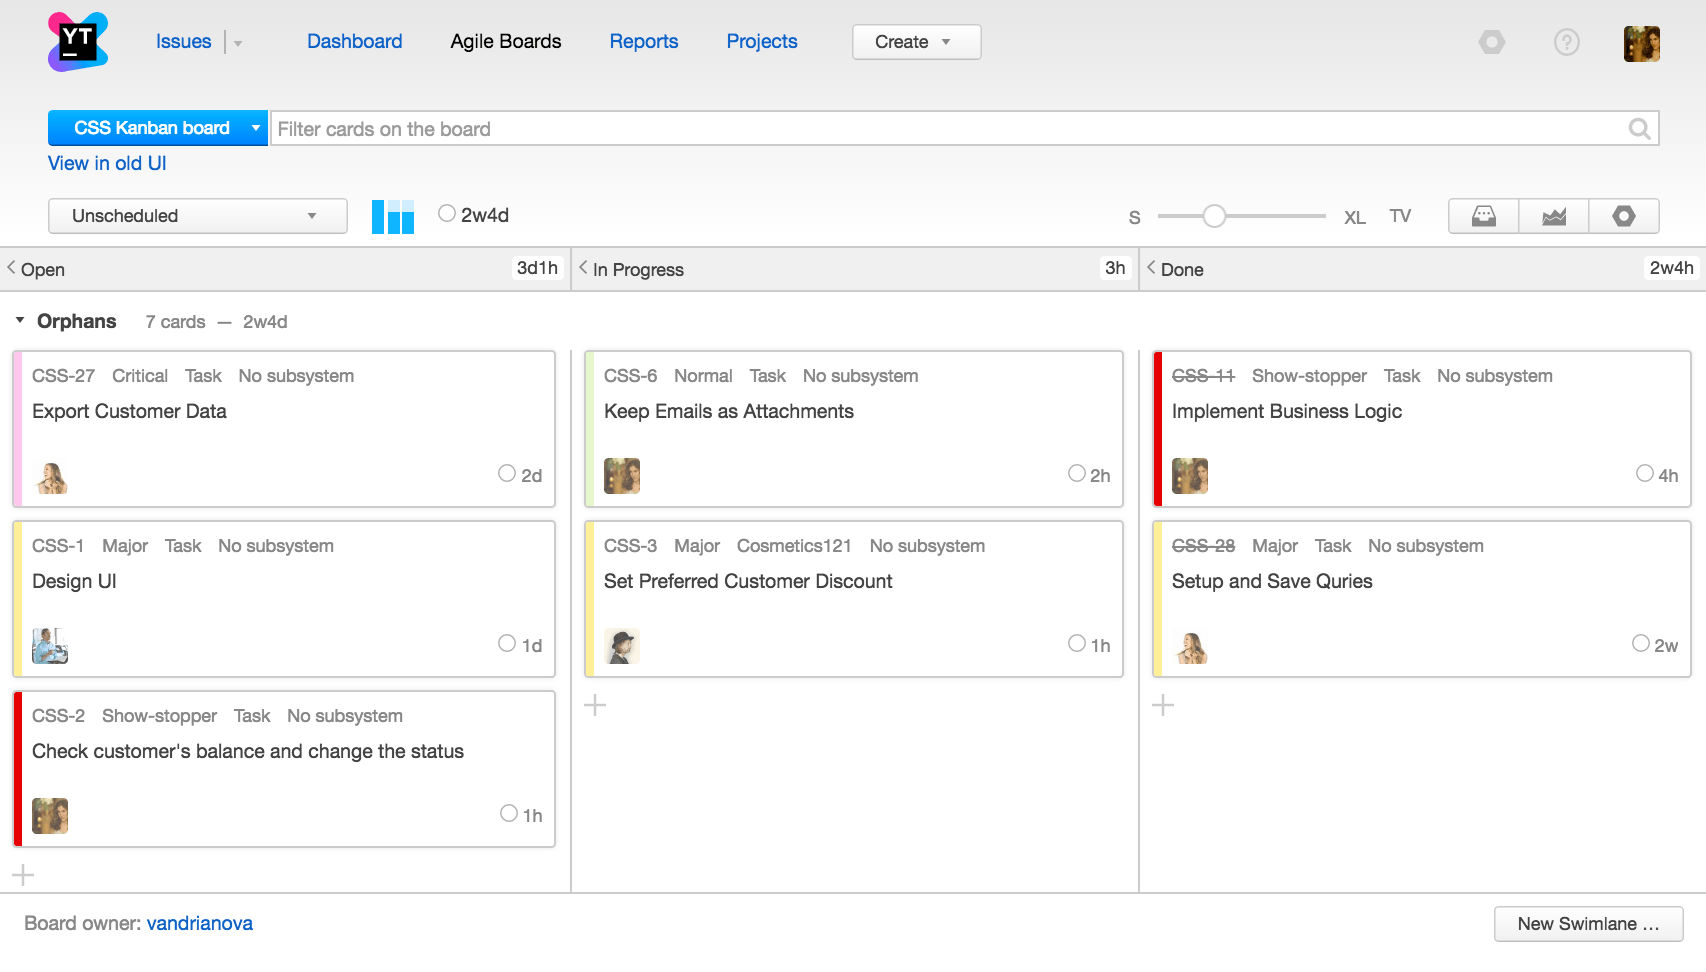Toggle the estimate circle on CSS-27 card
This screenshot has width=1706, height=972.
point(507,474)
